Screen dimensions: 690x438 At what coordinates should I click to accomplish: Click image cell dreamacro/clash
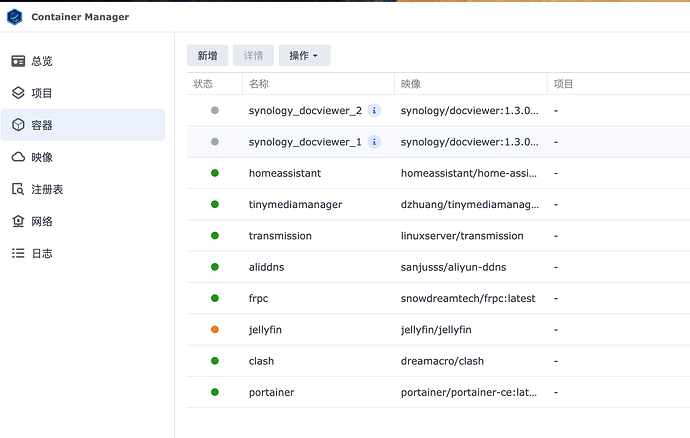click(442, 361)
